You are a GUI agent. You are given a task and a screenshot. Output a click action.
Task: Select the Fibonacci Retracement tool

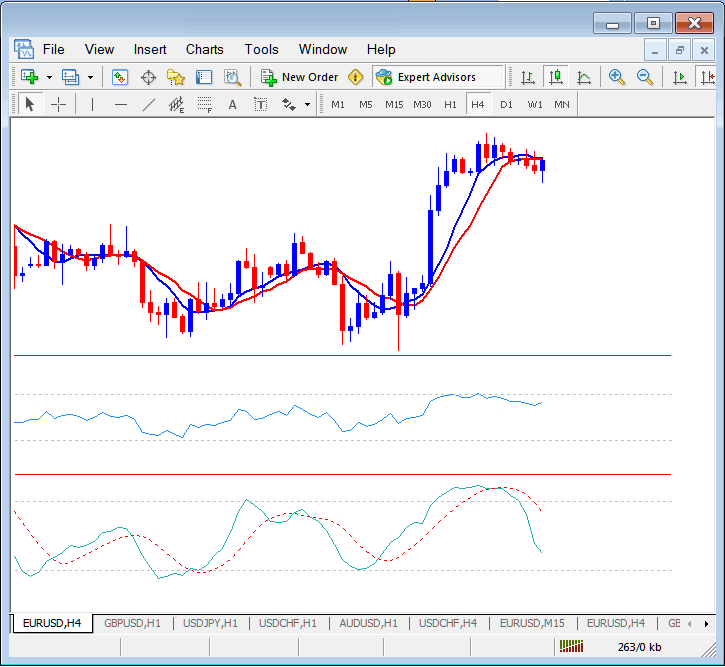[x=204, y=104]
